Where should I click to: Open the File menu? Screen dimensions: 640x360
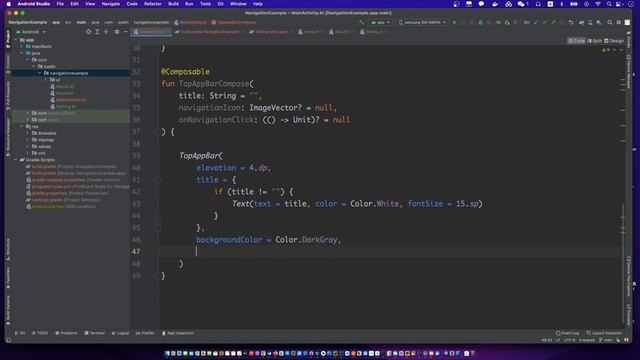[x=60, y=4]
